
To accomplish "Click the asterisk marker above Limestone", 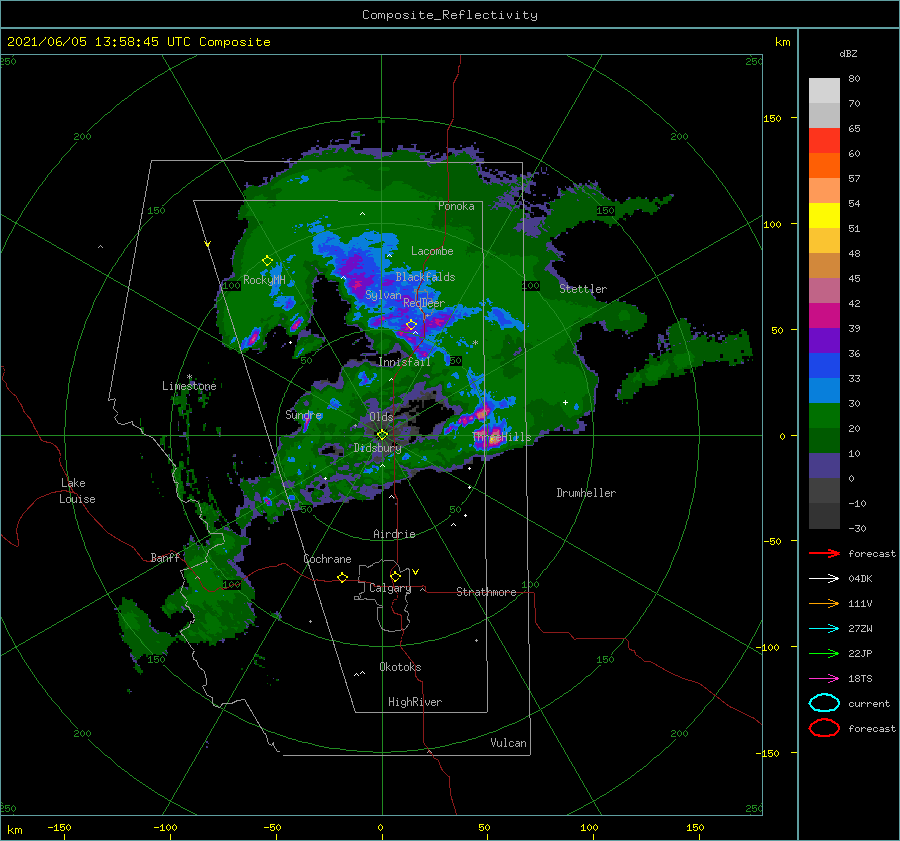I will click(189, 377).
